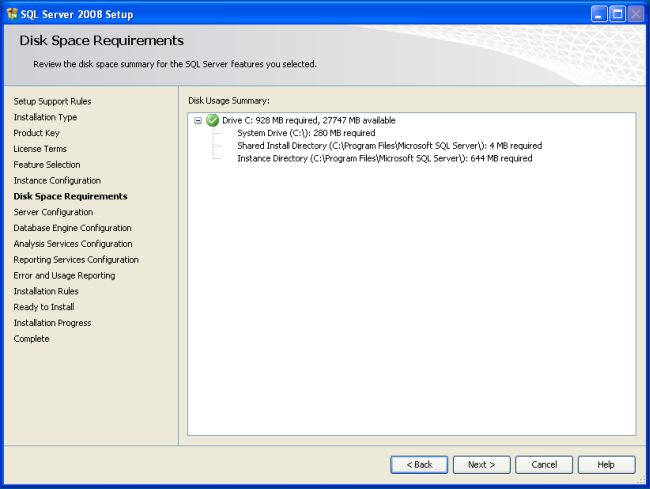Select Installation Rules step
Viewport: 650px width, 489px height.
pyautogui.click(x=46, y=291)
